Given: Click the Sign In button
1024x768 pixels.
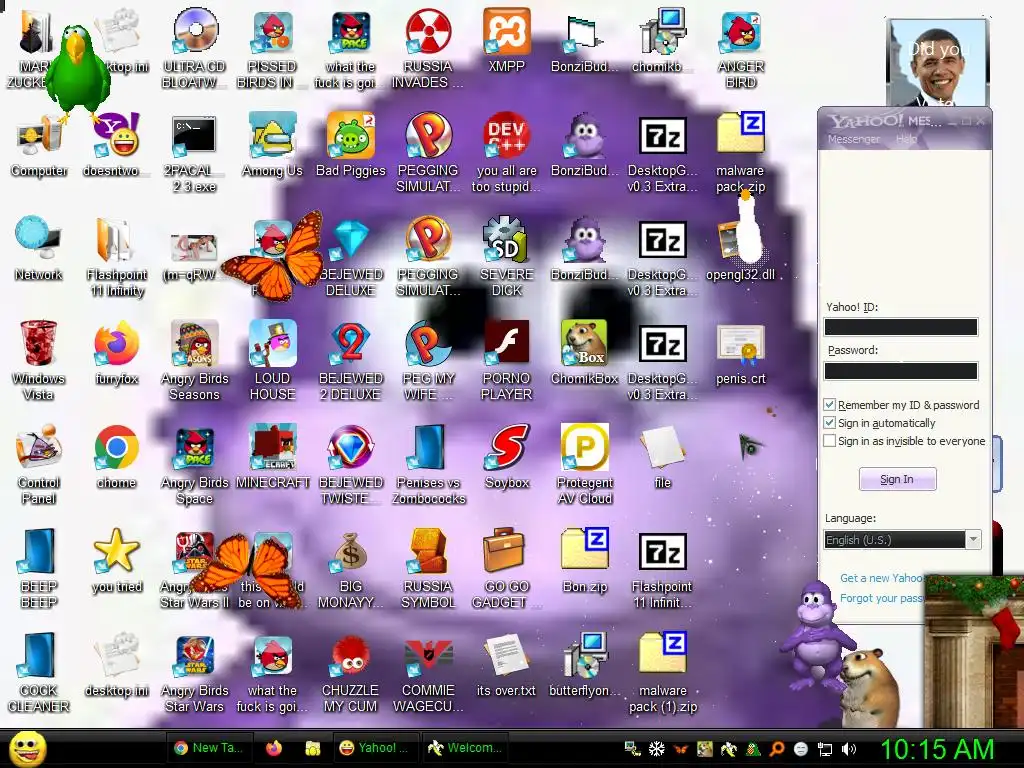Looking at the screenshot, I should (897, 479).
